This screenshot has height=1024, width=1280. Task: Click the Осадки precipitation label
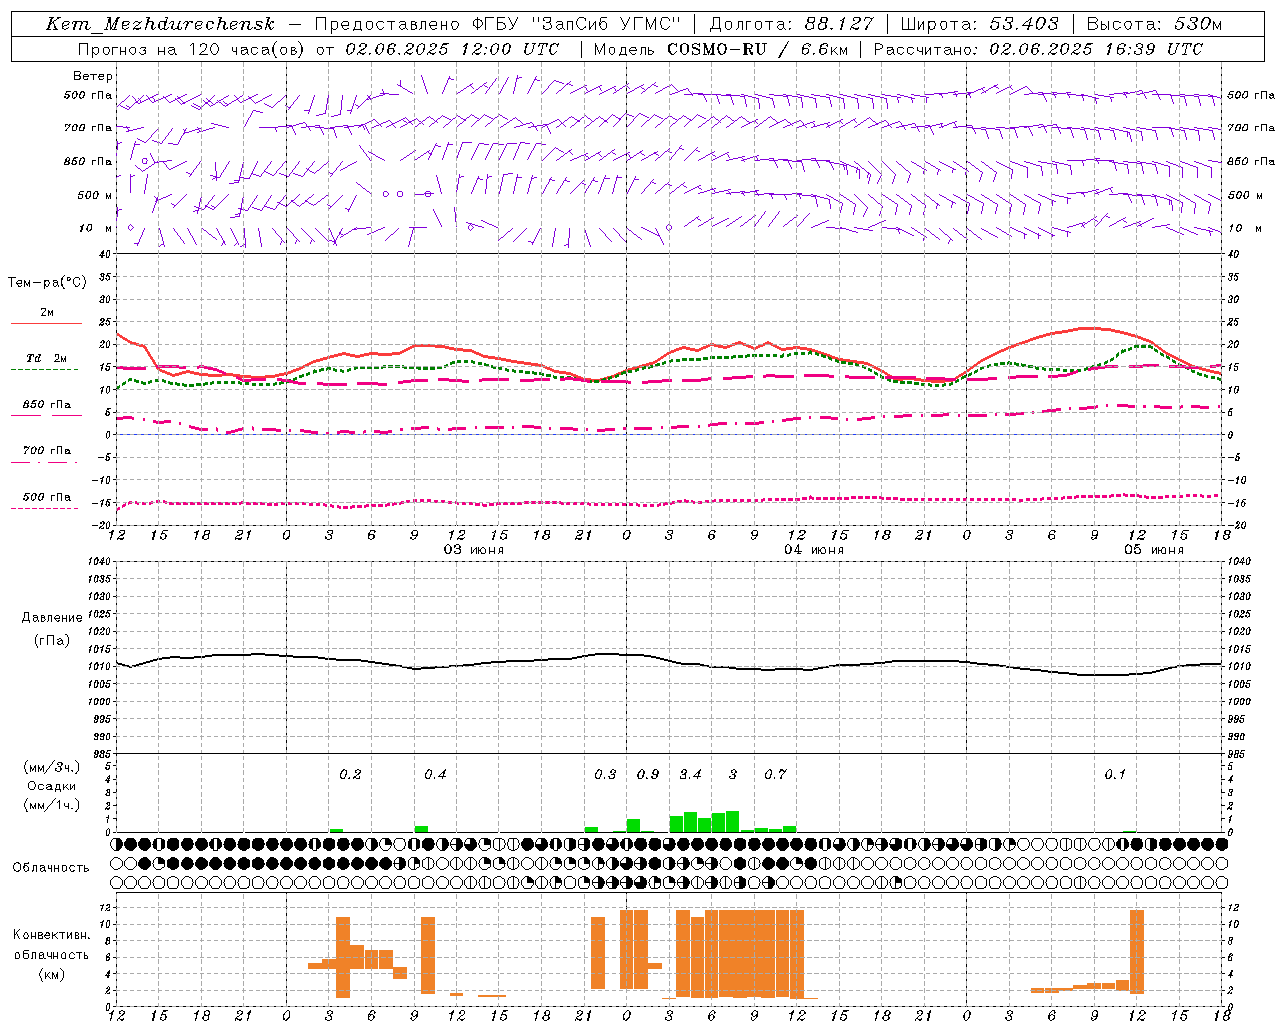tap(52, 786)
